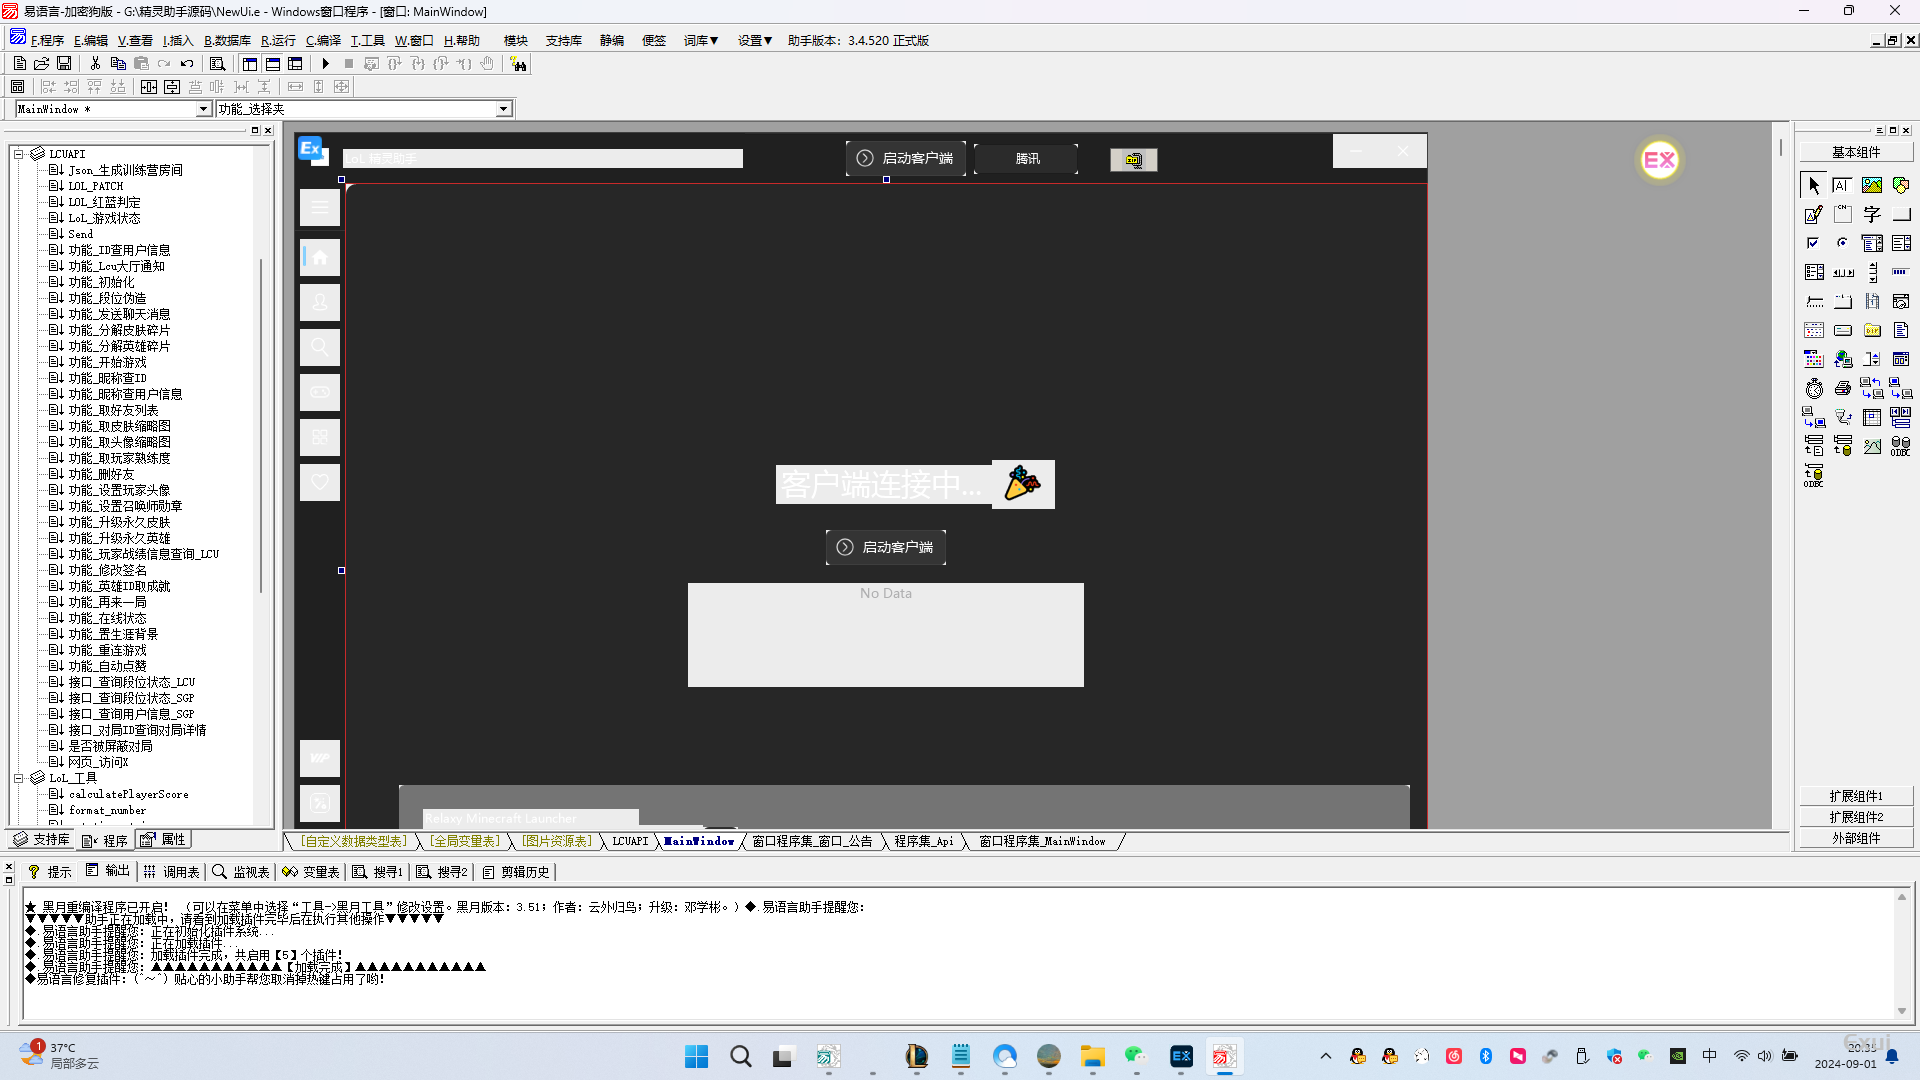Switch to the 程序集_Api tab
This screenshot has height=1080, width=1920.
(924, 842)
